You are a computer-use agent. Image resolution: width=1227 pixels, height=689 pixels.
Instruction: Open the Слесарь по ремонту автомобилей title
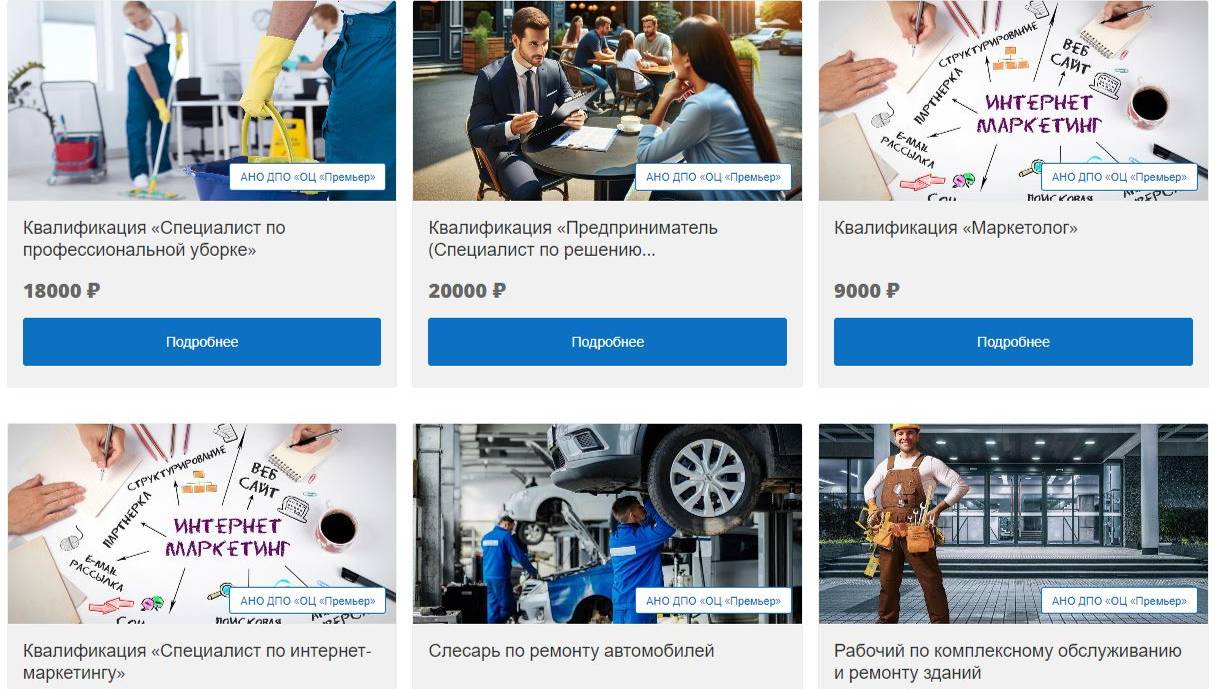click(x=571, y=651)
